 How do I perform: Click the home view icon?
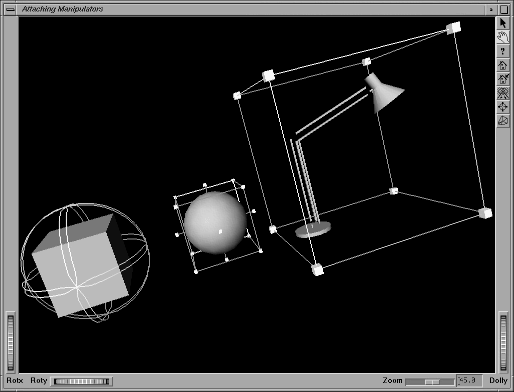coord(503,65)
